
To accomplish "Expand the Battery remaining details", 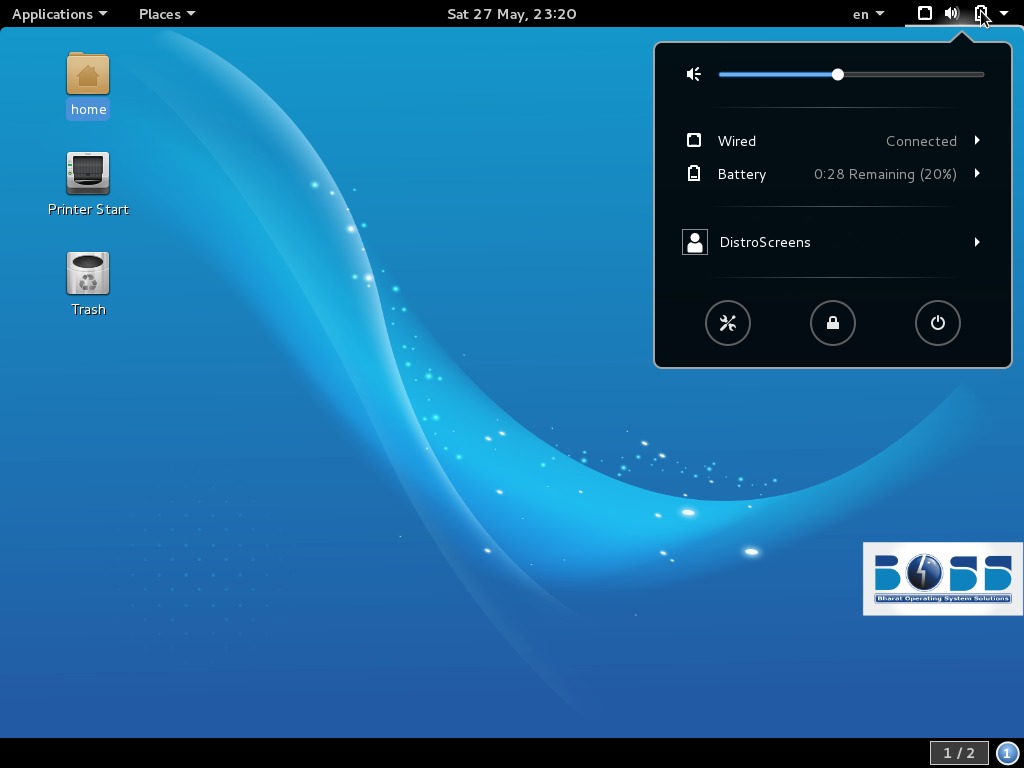I will click(x=977, y=174).
